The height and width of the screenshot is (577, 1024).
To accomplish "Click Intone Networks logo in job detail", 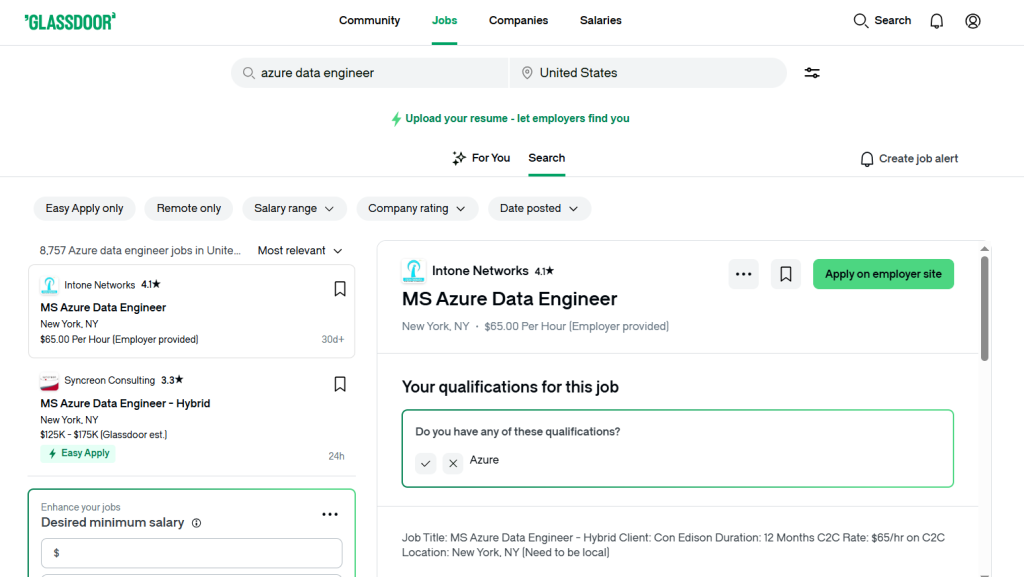I will pyautogui.click(x=413, y=271).
